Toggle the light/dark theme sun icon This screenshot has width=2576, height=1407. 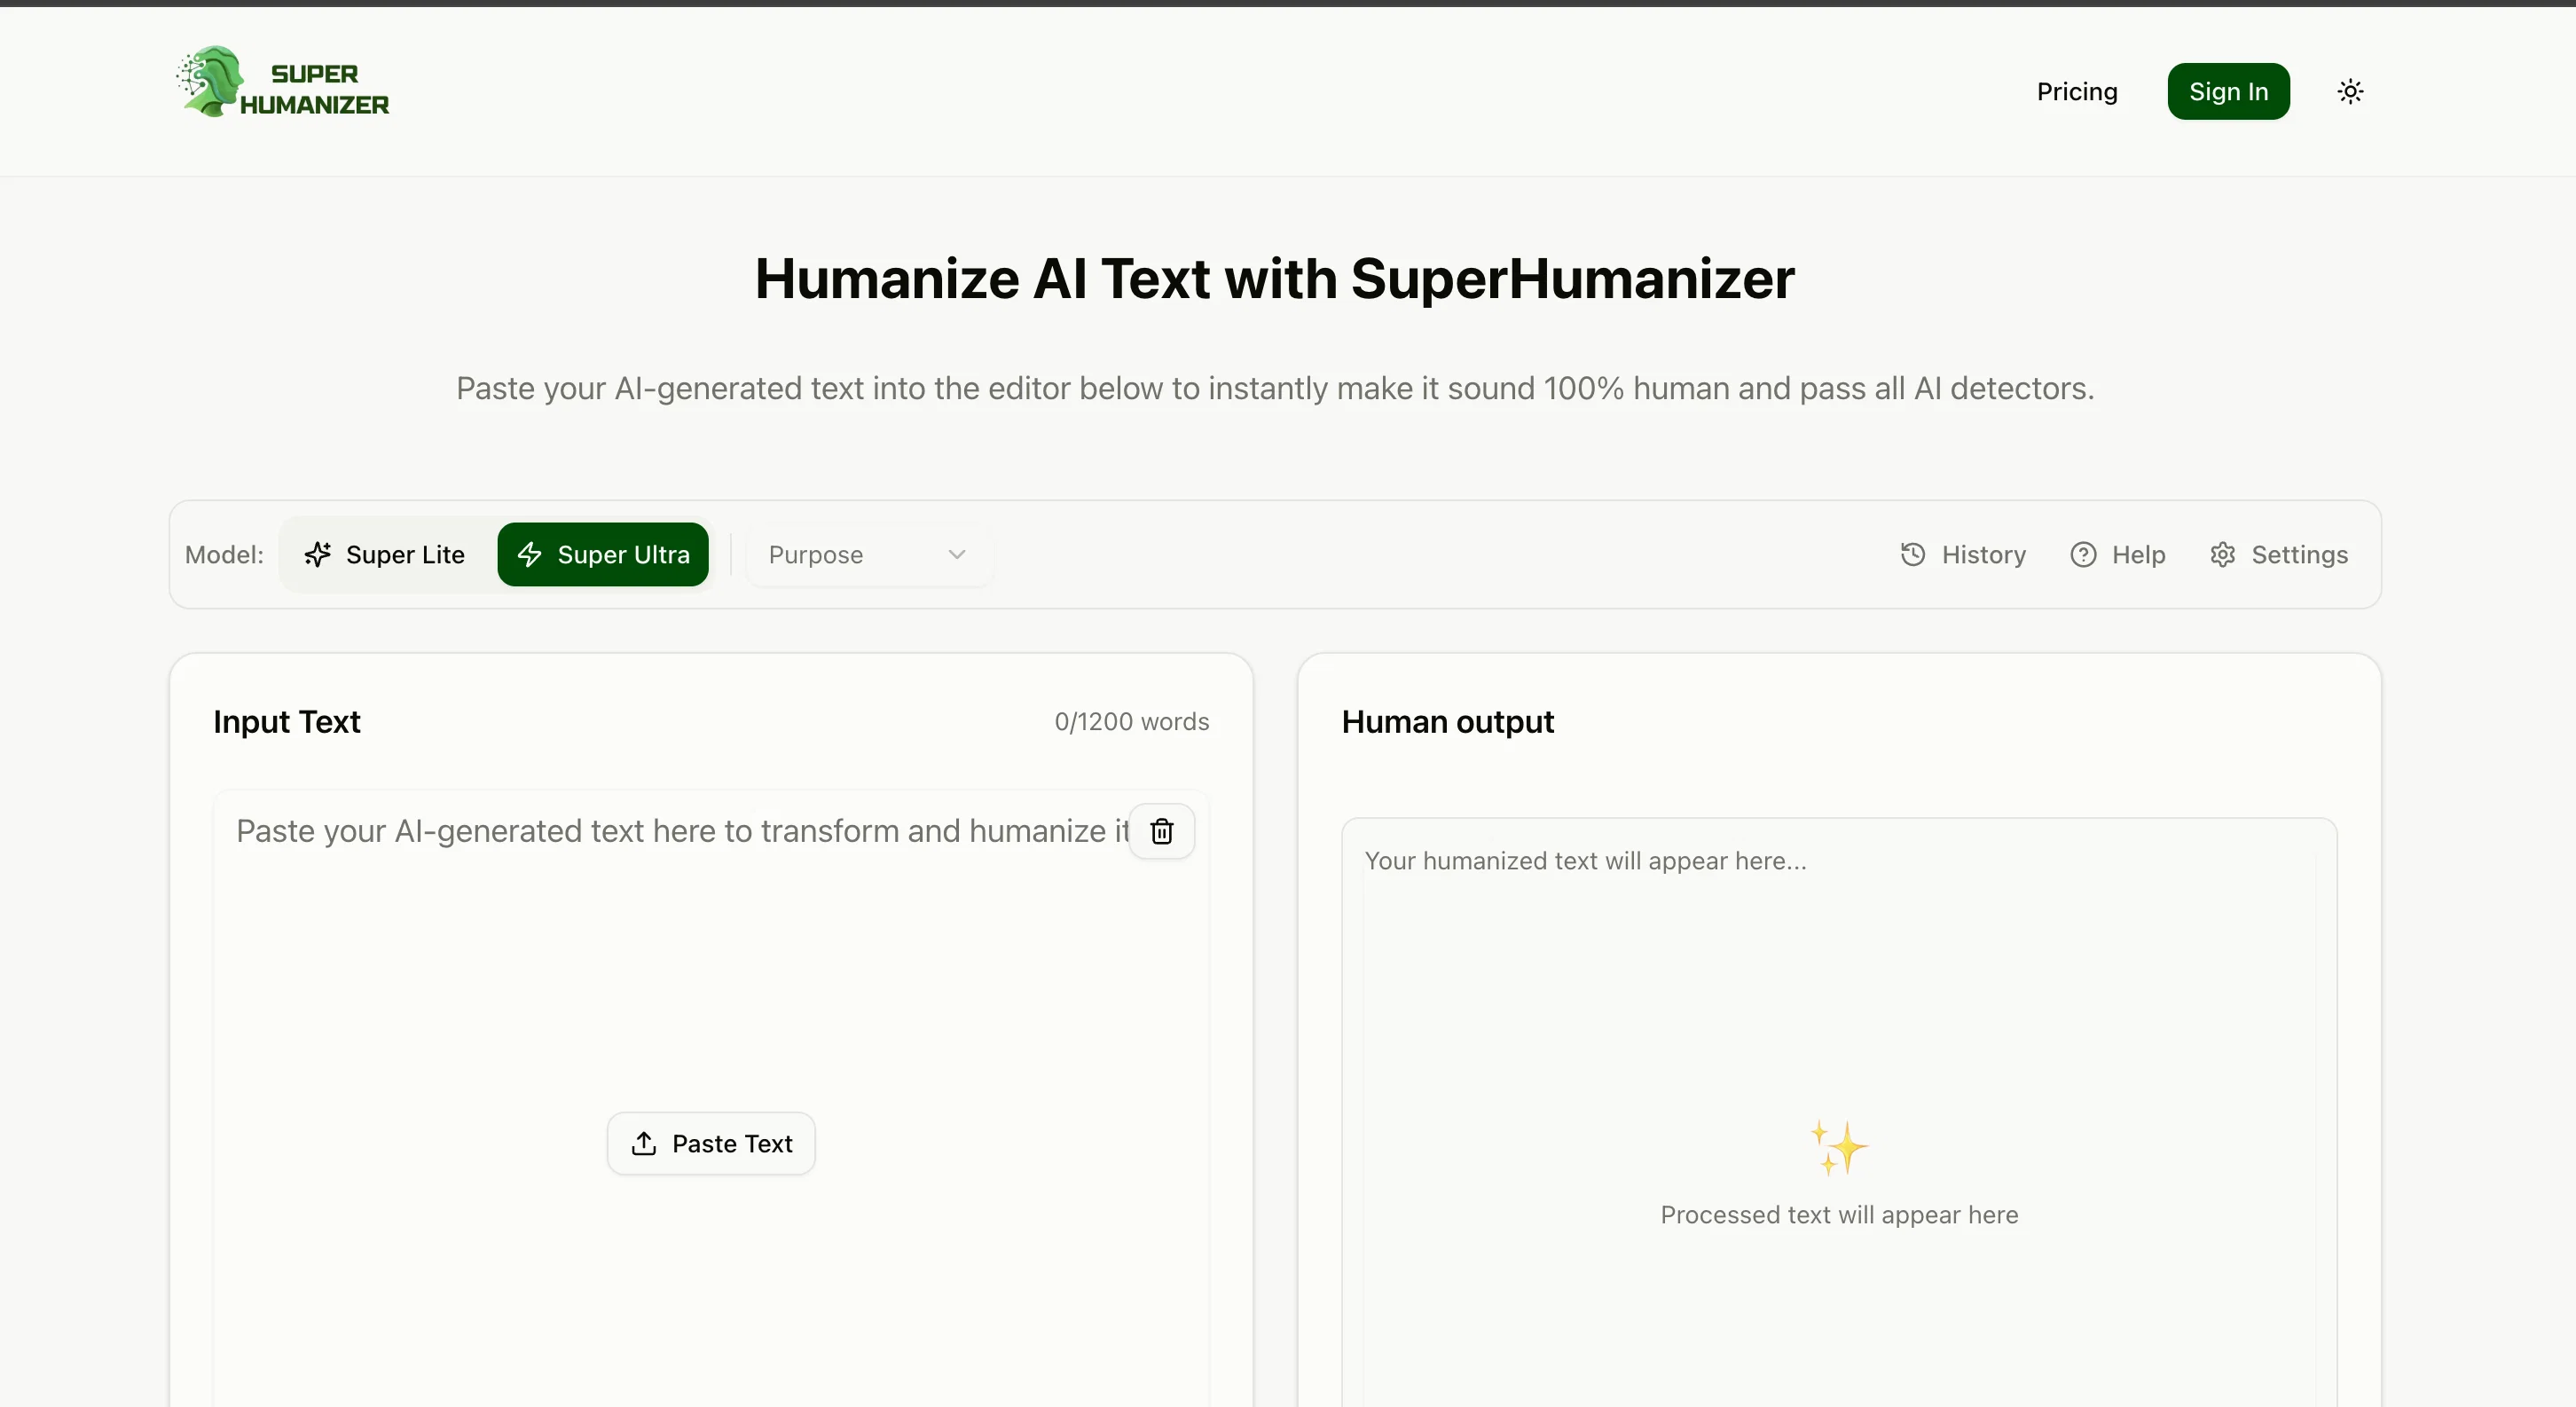pos(2350,92)
